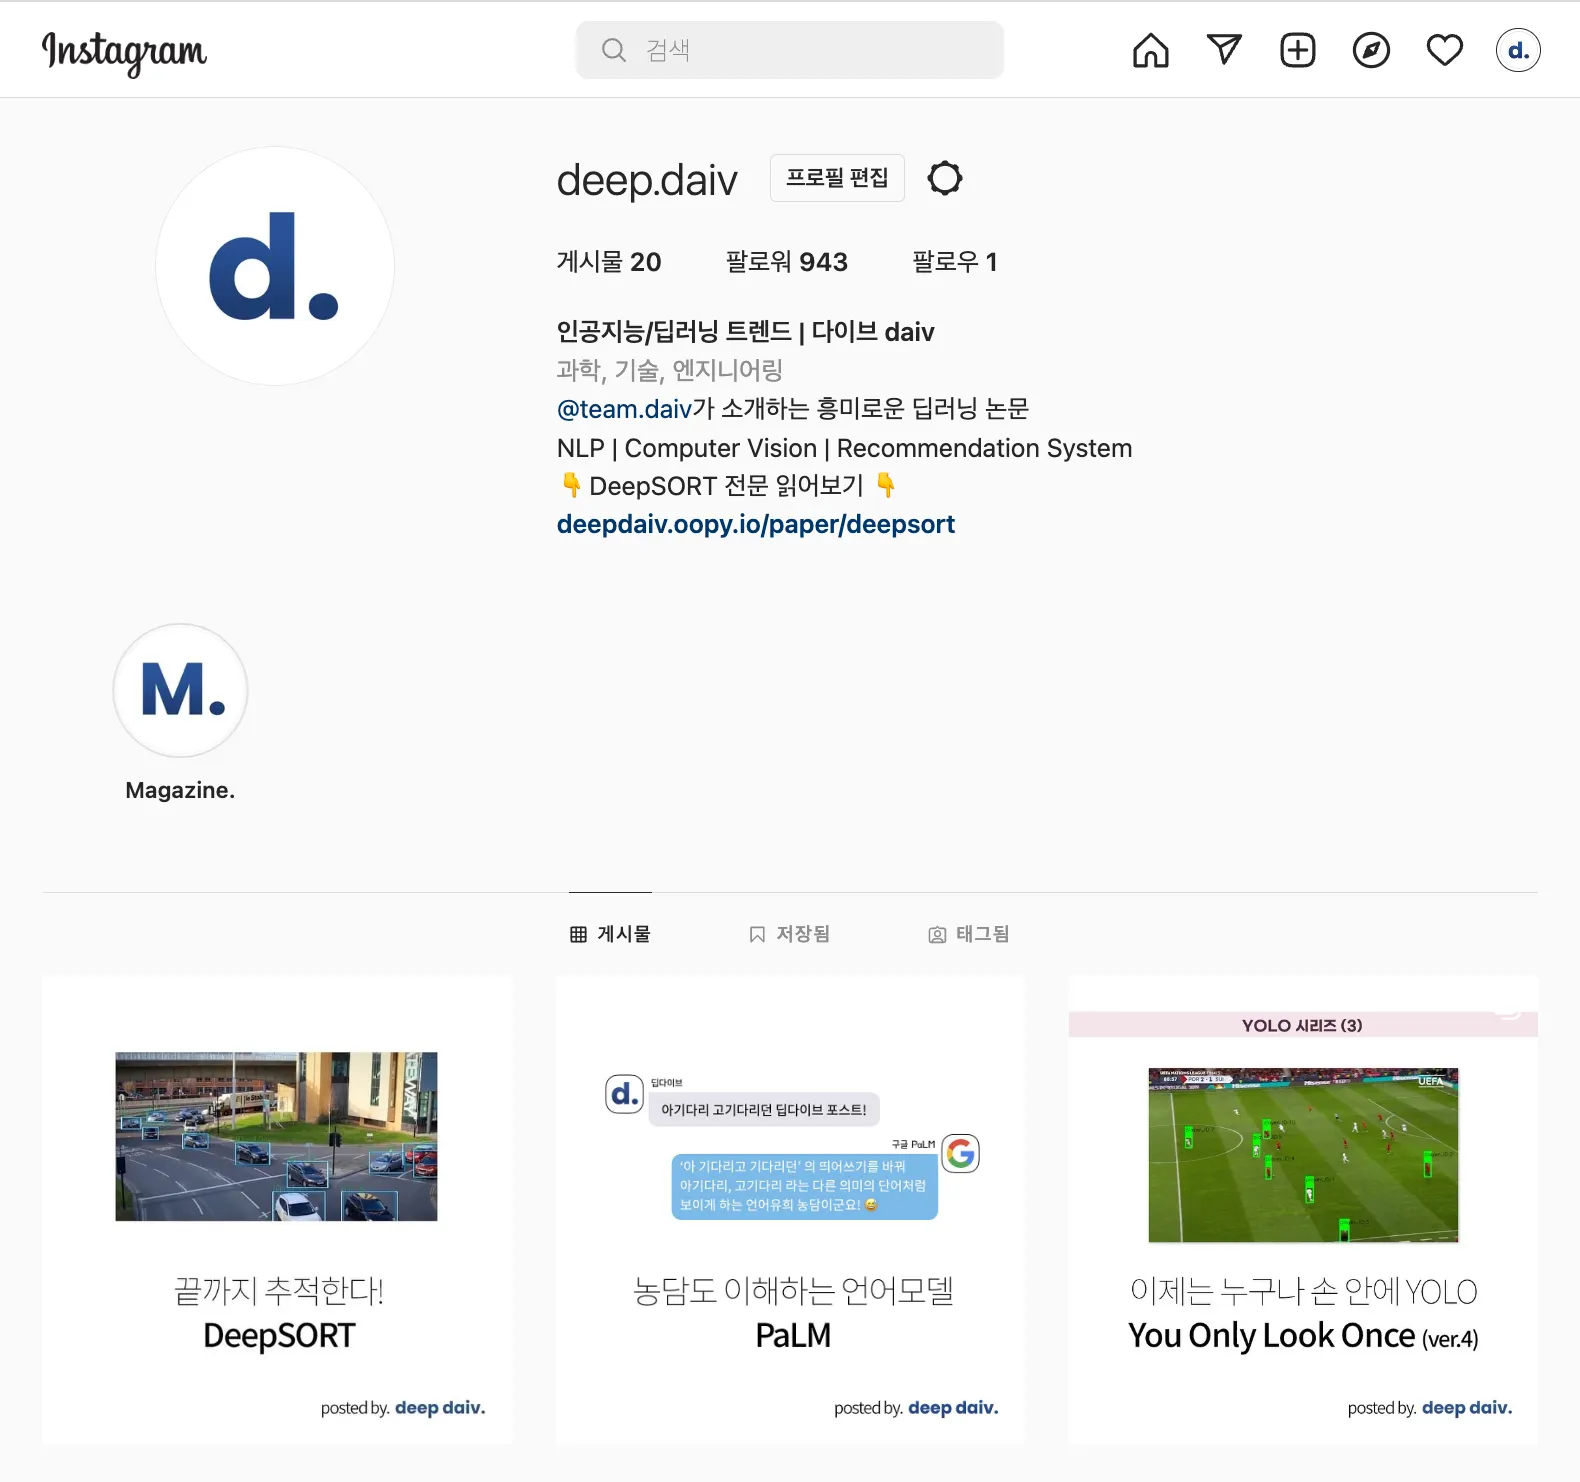
Task: Switch to the 저장됨 saved tab
Action: tap(790, 934)
